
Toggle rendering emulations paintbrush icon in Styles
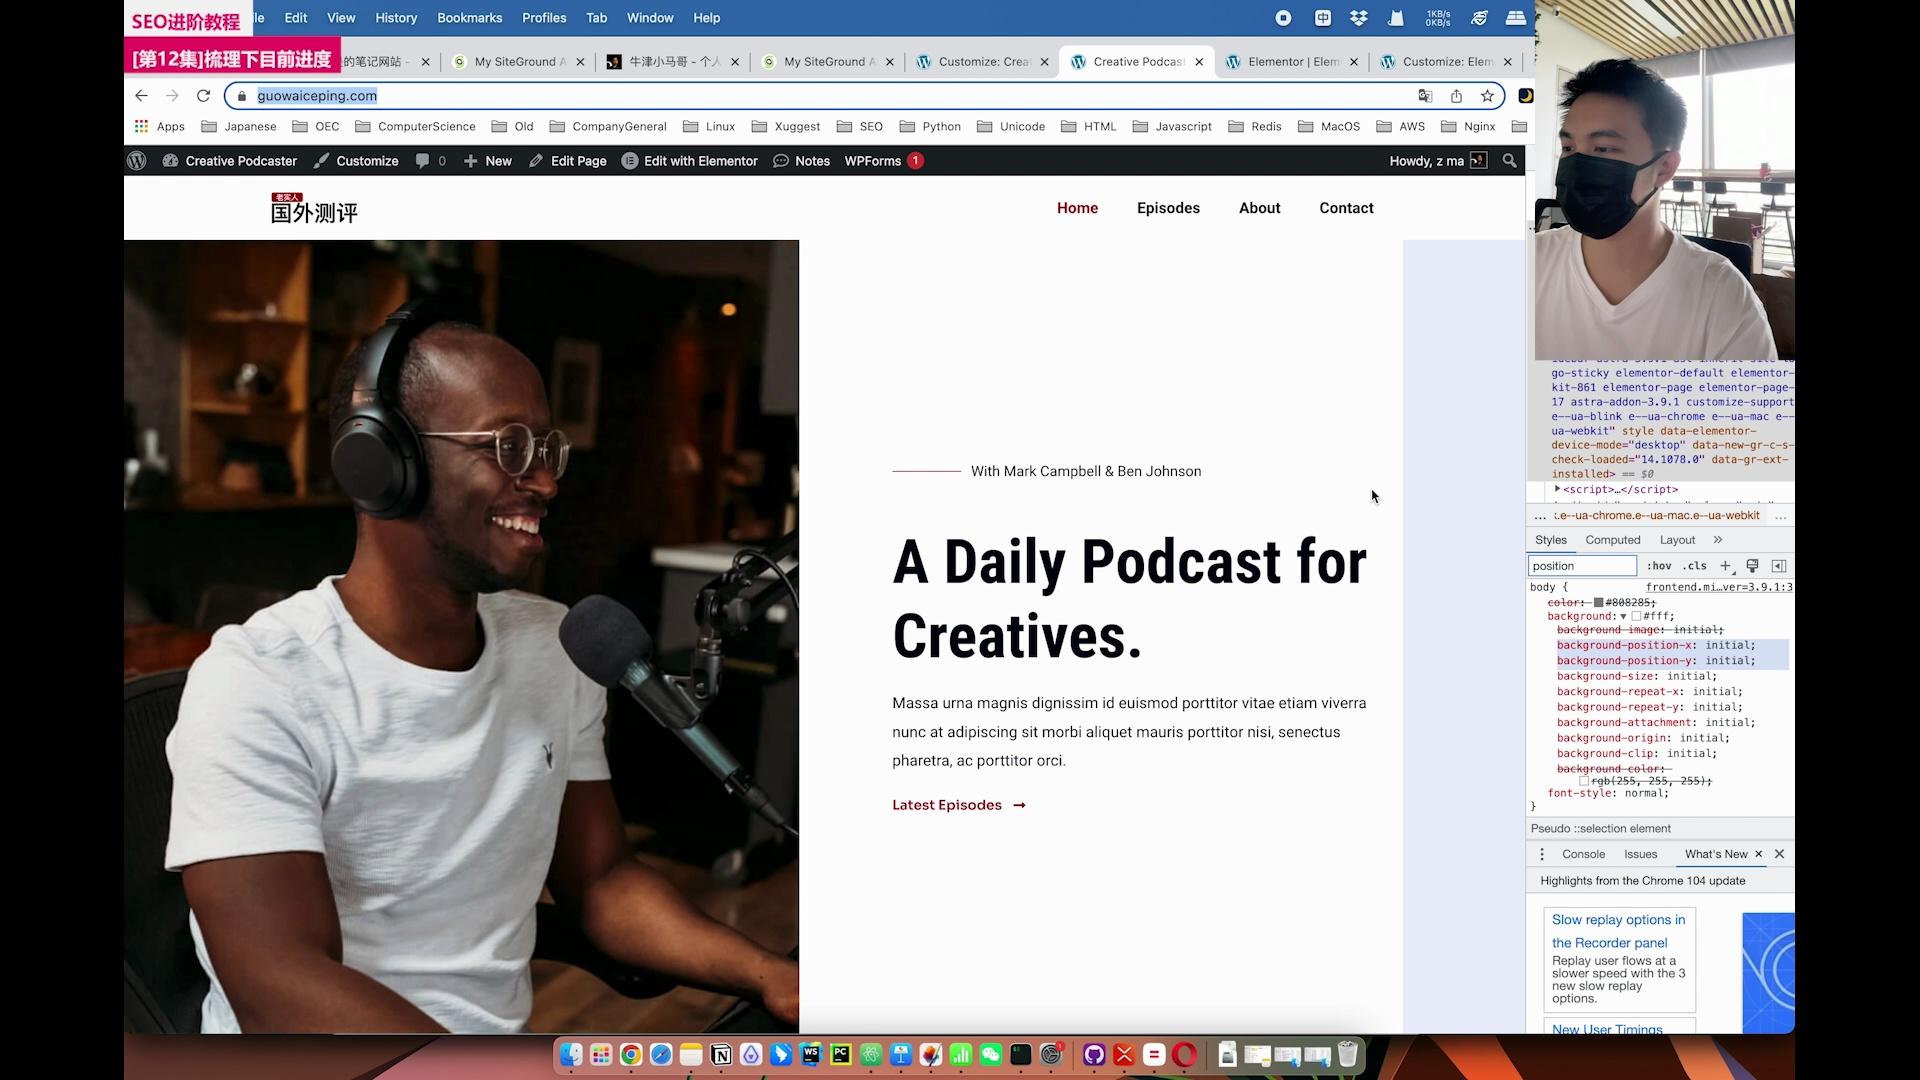click(x=1752, y=566)
